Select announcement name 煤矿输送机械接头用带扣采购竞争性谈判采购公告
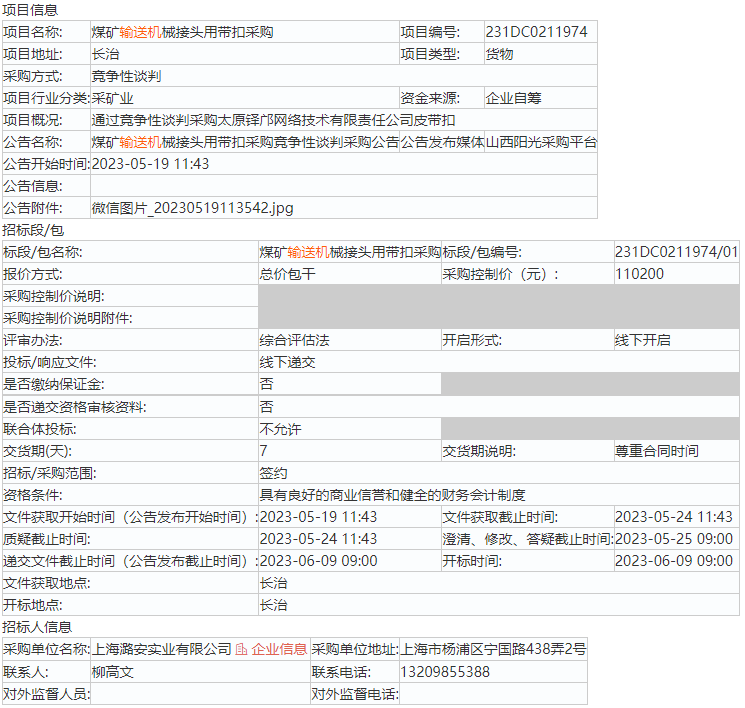The image size is (745, 708). click(245, 142)
